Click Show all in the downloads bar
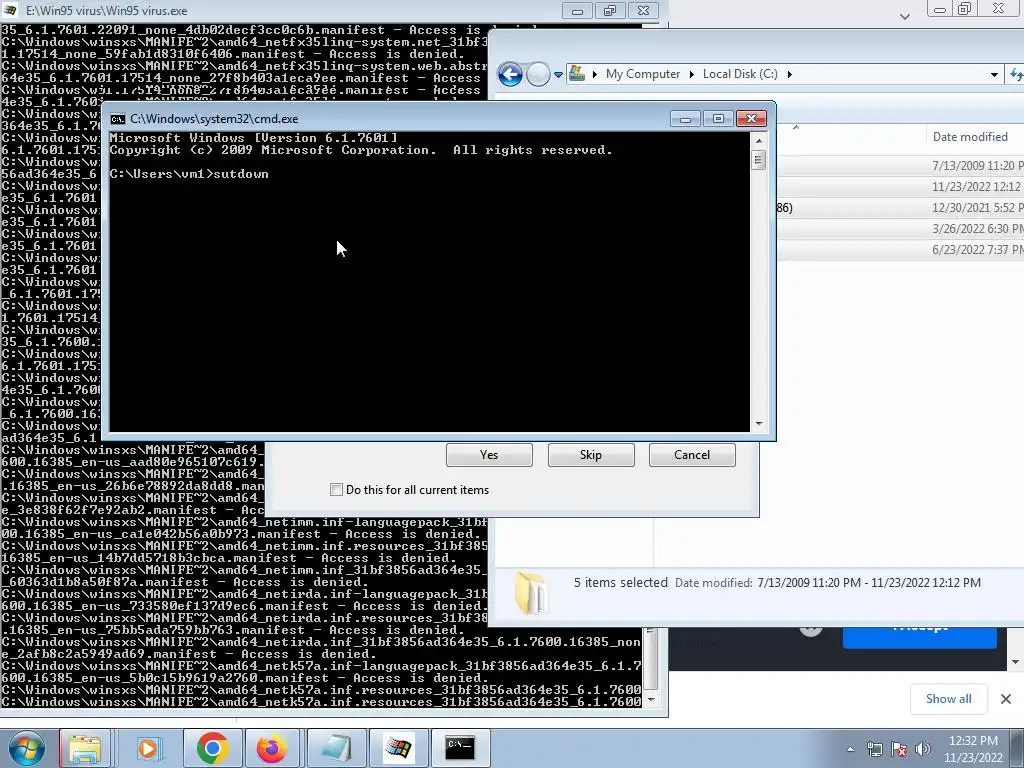This screenshot has width=1024, height=768. coord(948,699)
